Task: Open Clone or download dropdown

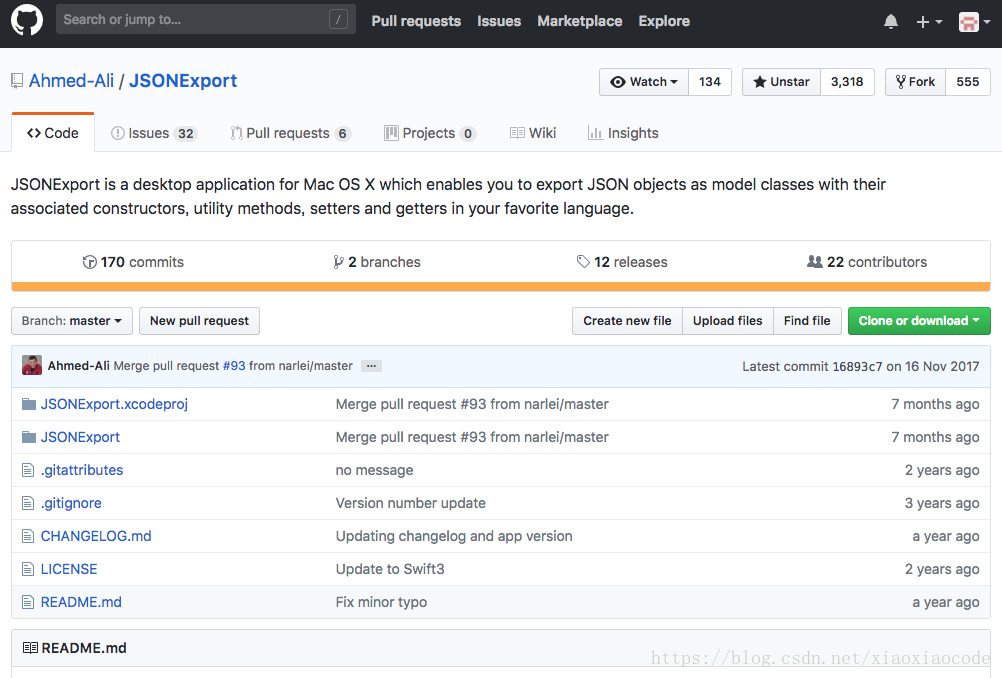Action: pyautogui.click(x=919, y=321)
